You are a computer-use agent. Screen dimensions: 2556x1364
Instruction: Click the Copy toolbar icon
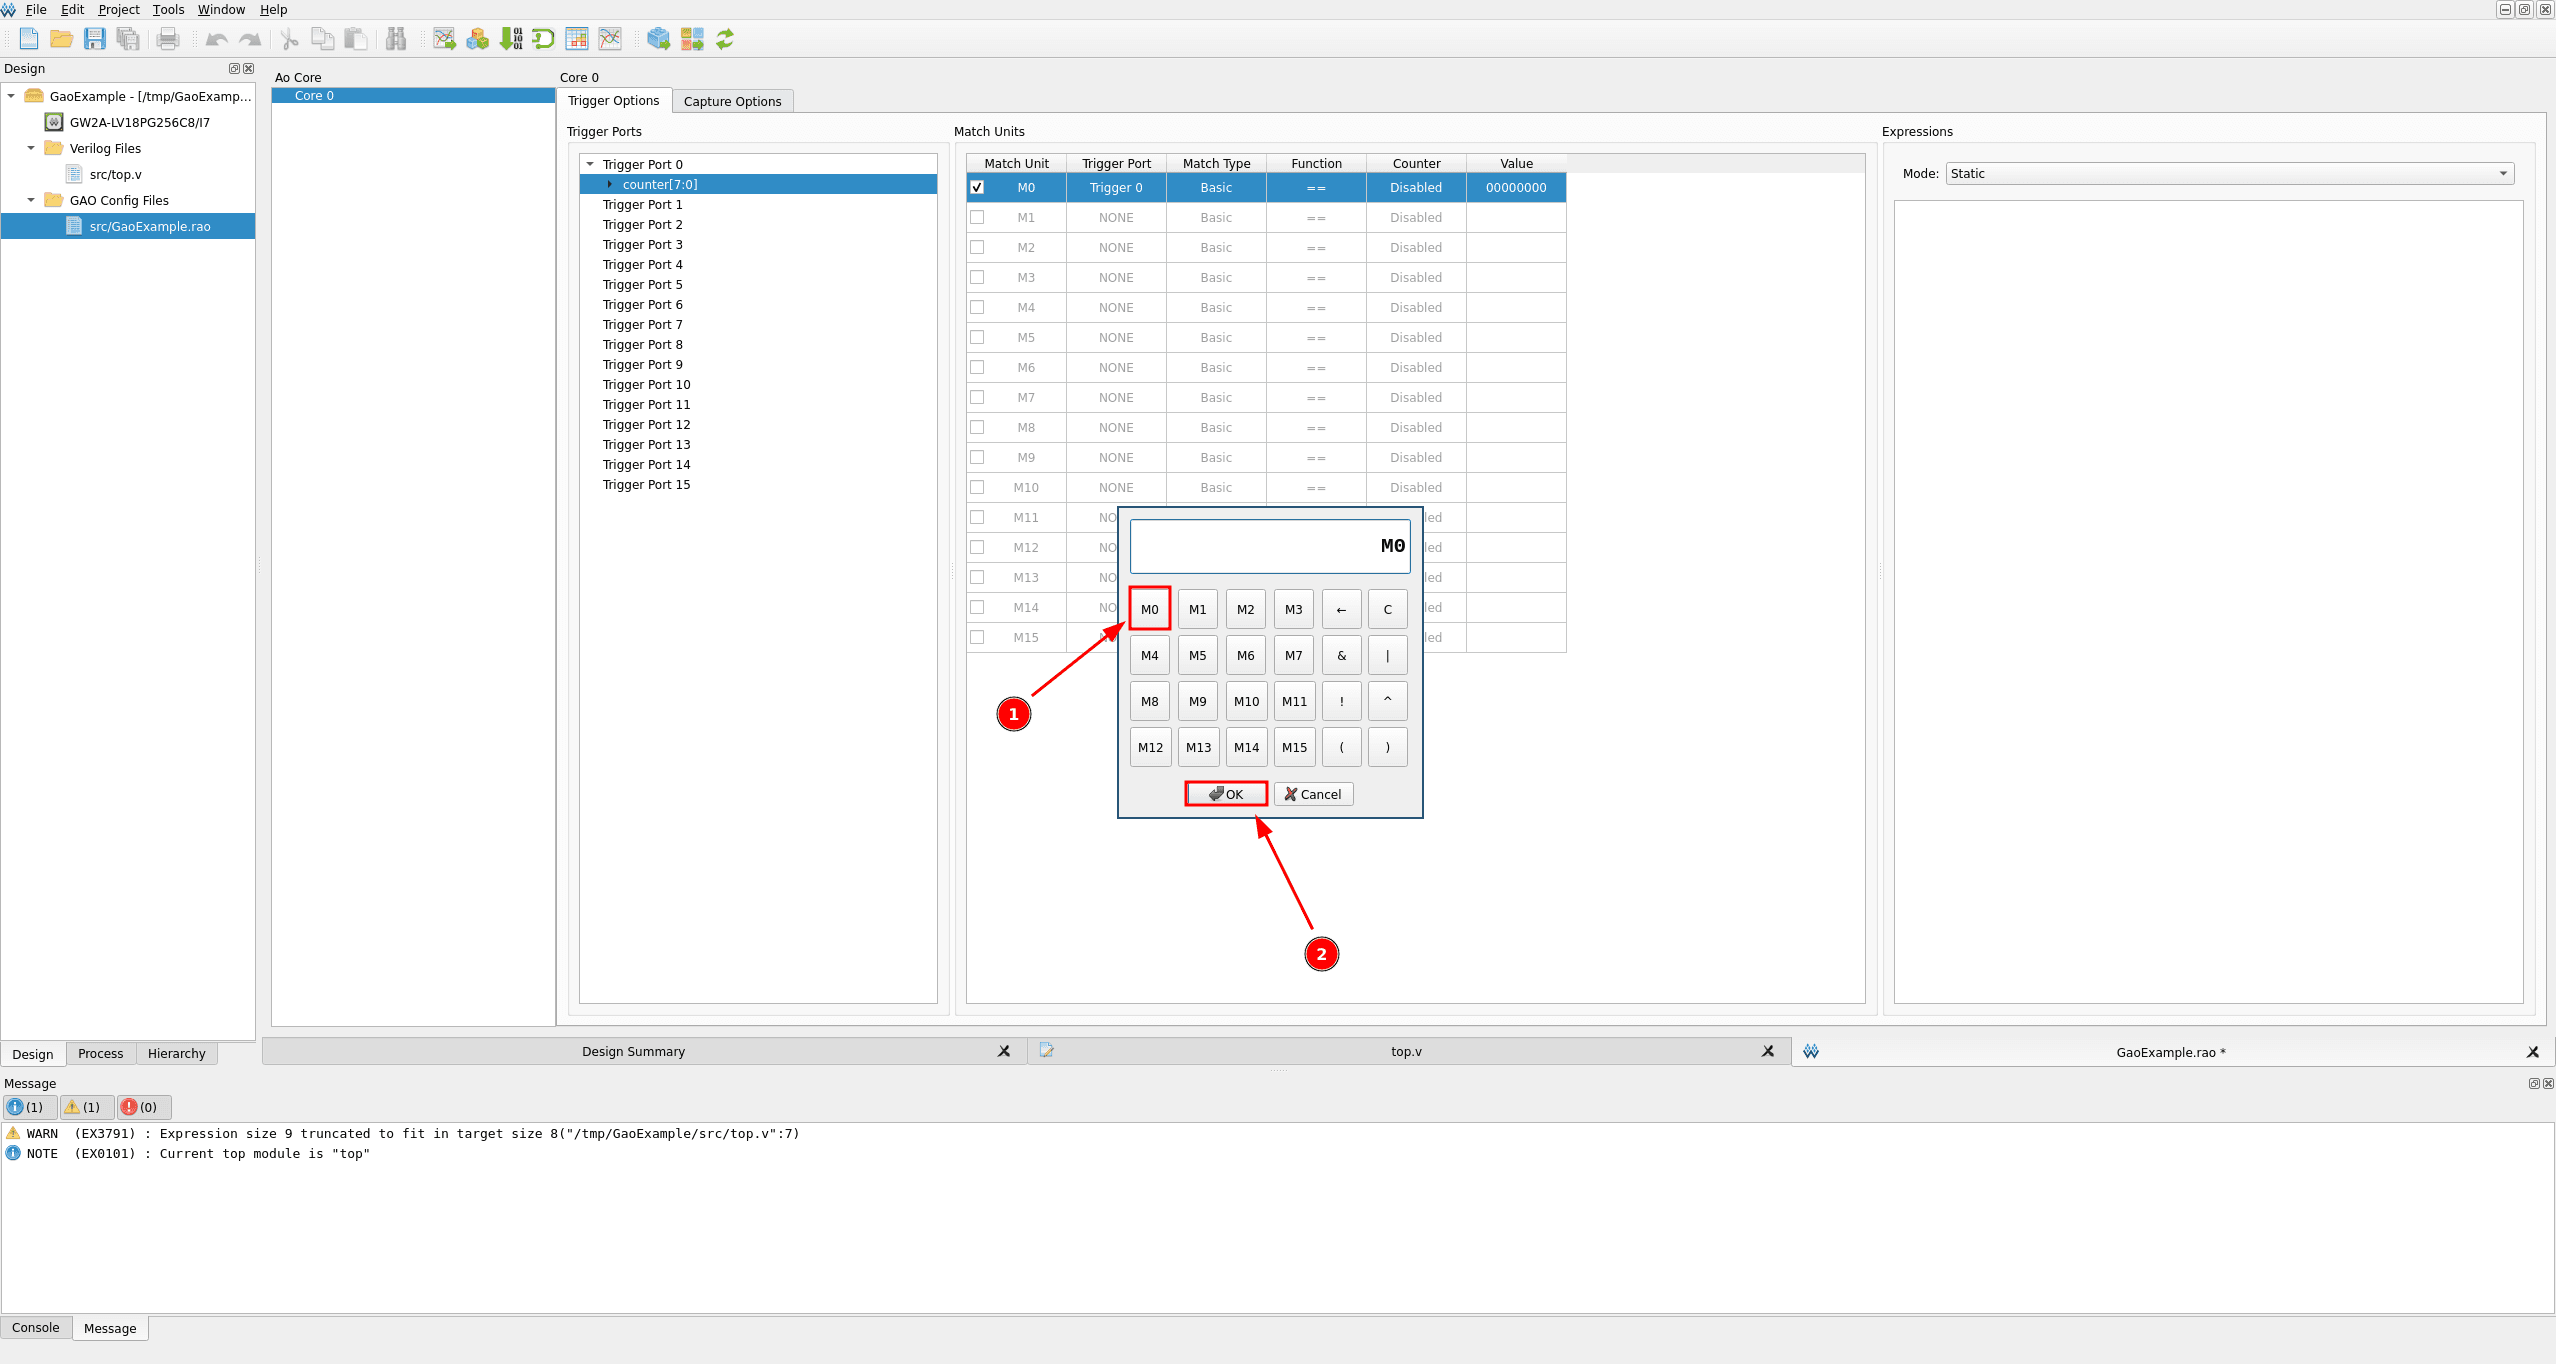(322, 39)
